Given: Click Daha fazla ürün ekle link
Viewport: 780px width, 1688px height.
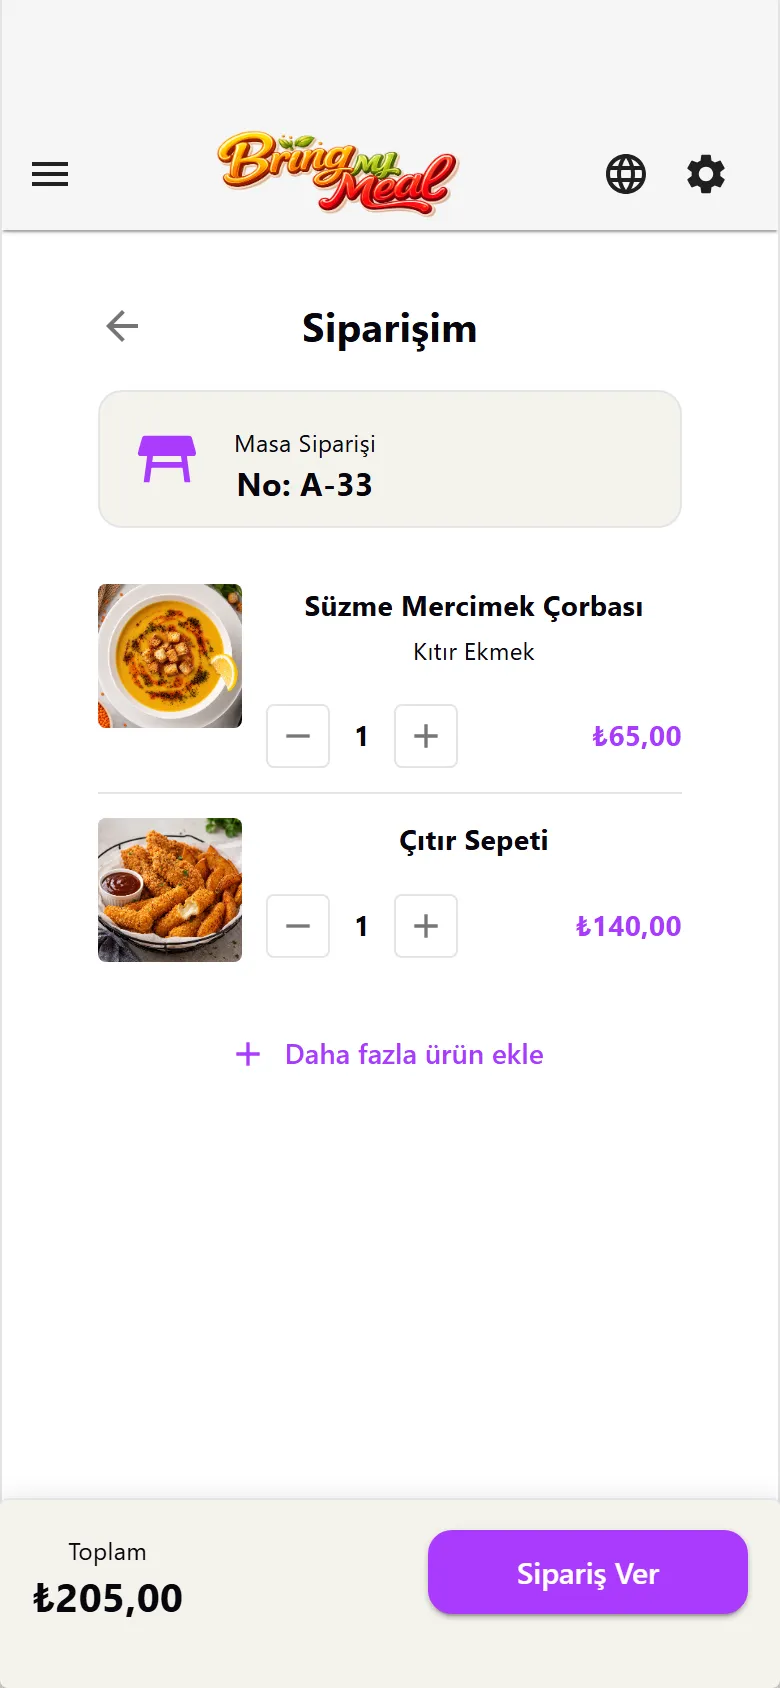Looking at the screenshot, I should pyautogui.click(x=414, y=1054).
